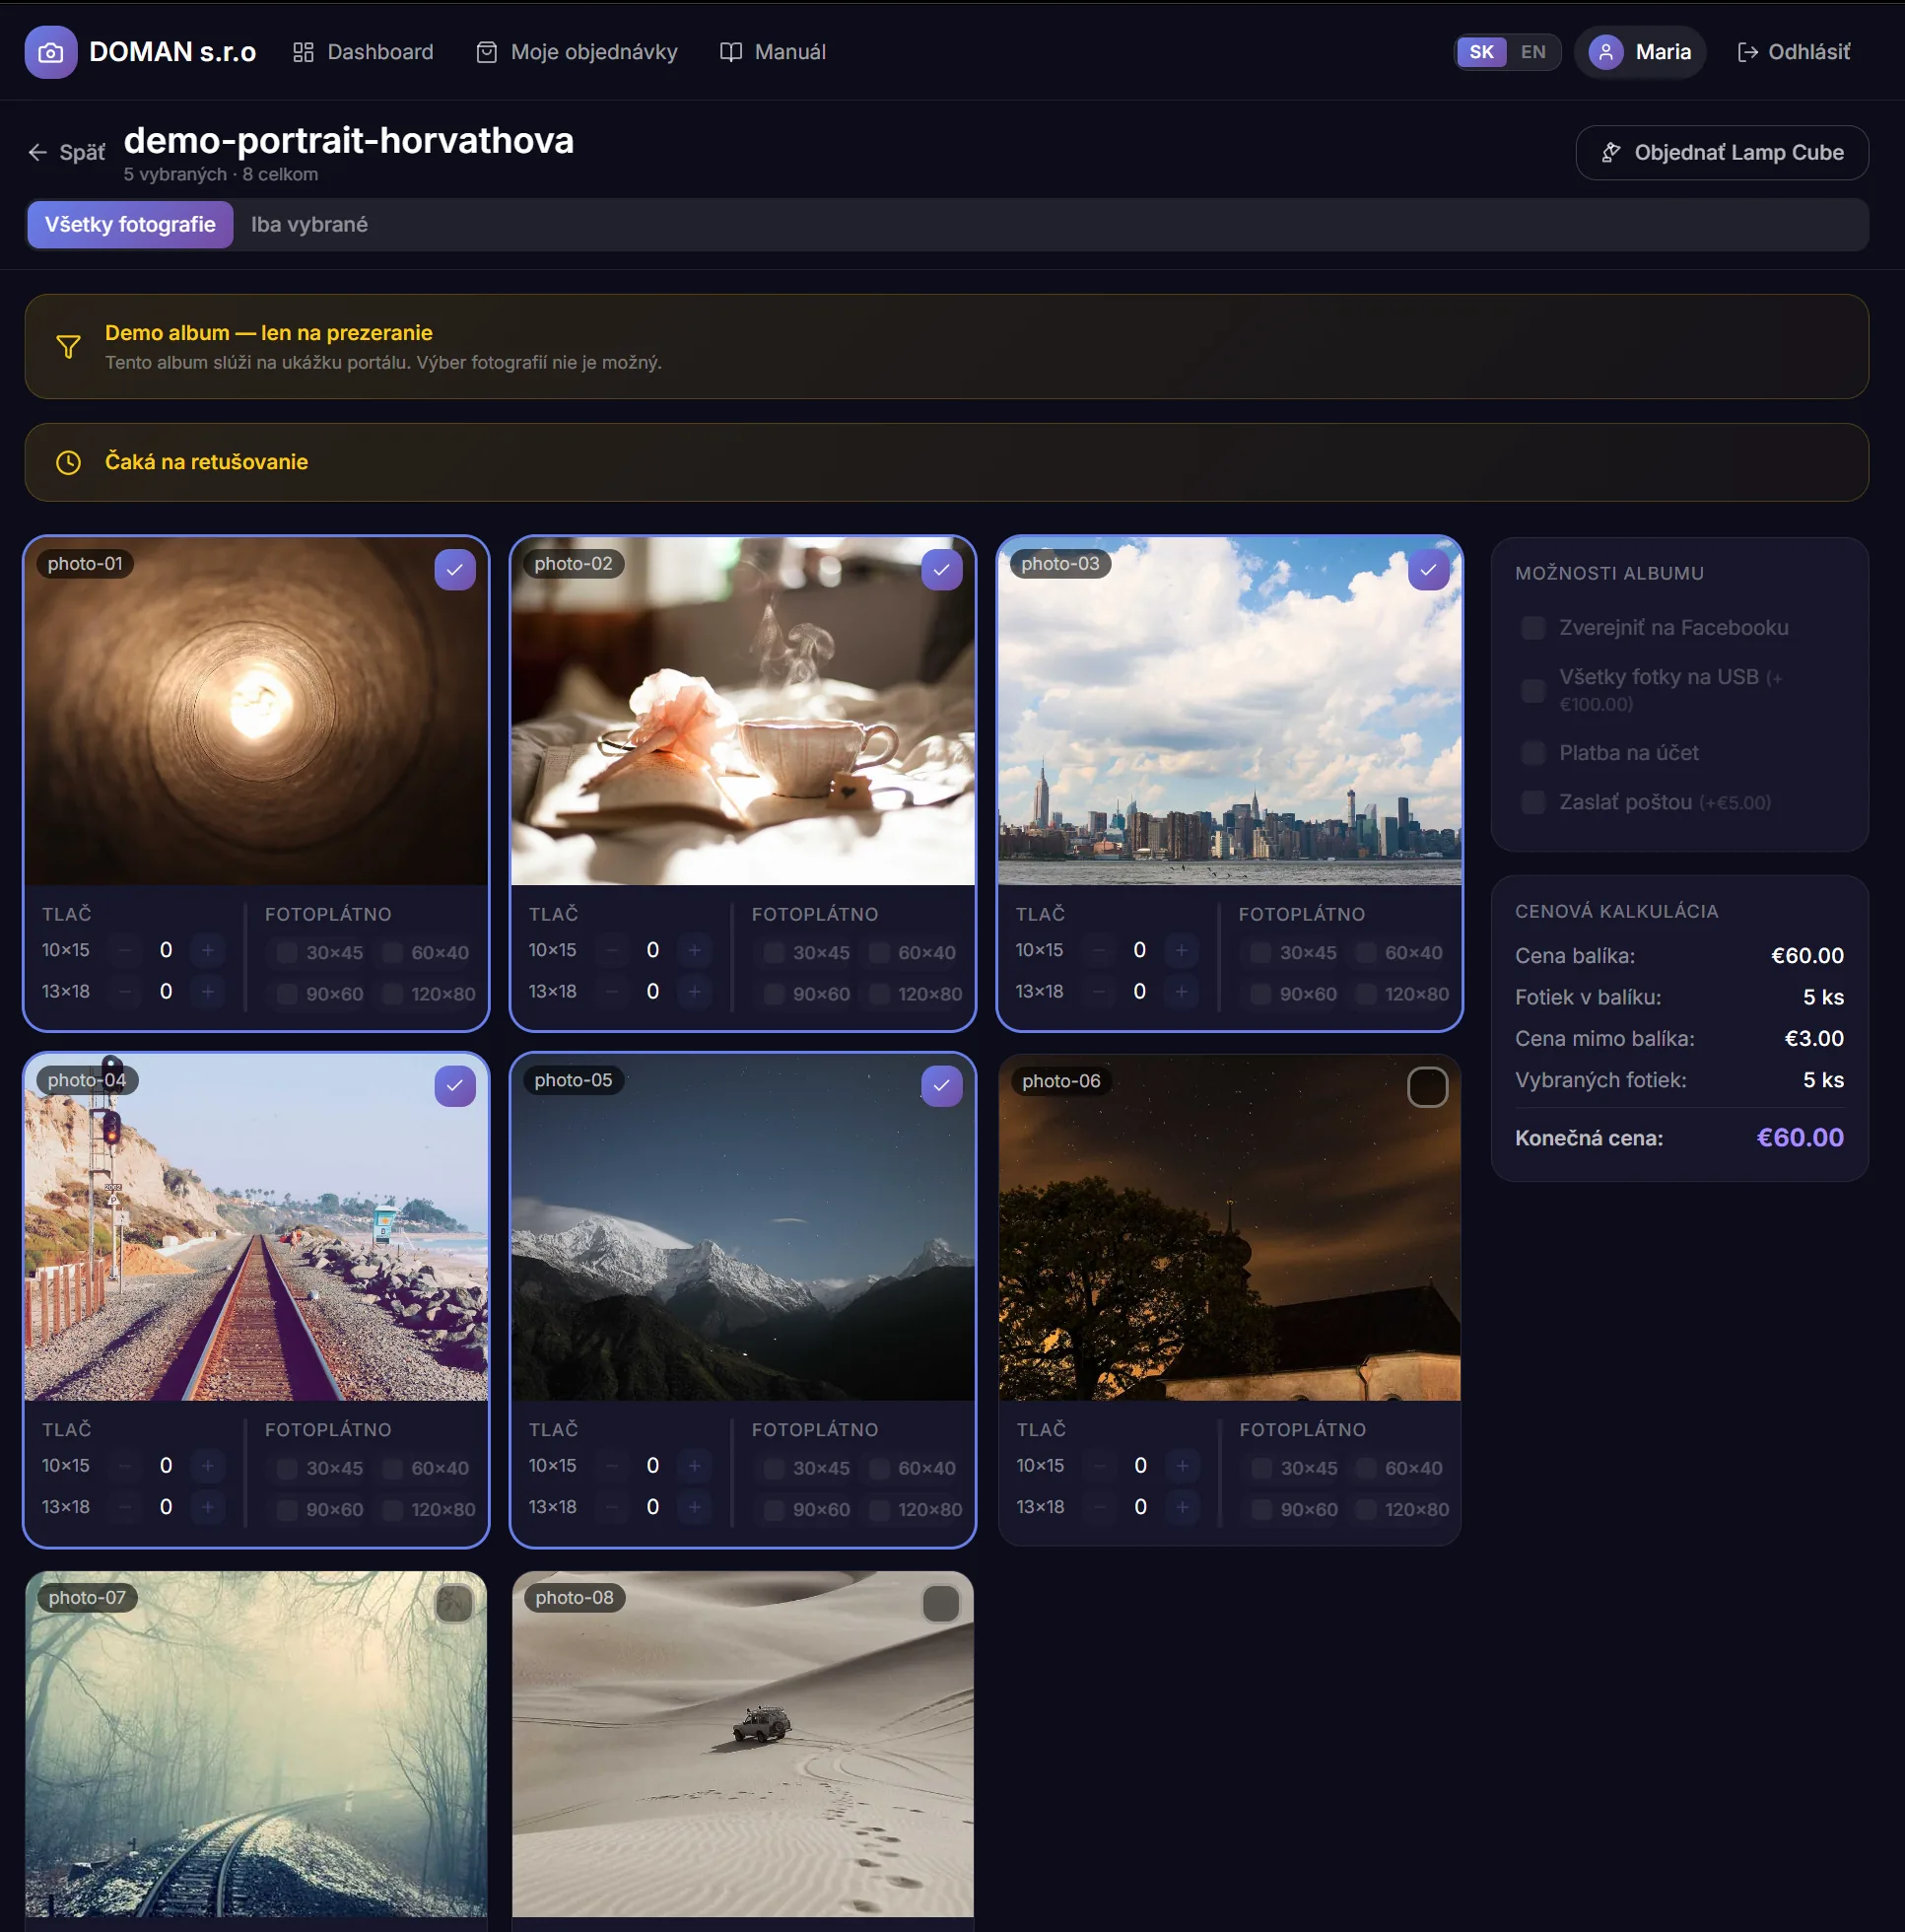The width and height of the screenshot is (1905, 1932).
Task: Increase 10×15 print count for photo-02
Action: tap(694, 950)
